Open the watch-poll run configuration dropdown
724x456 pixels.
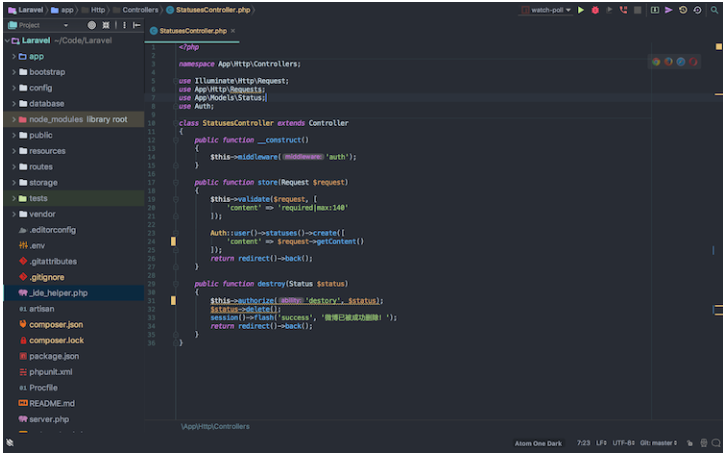pyautogui.click(x=546, y=10)
